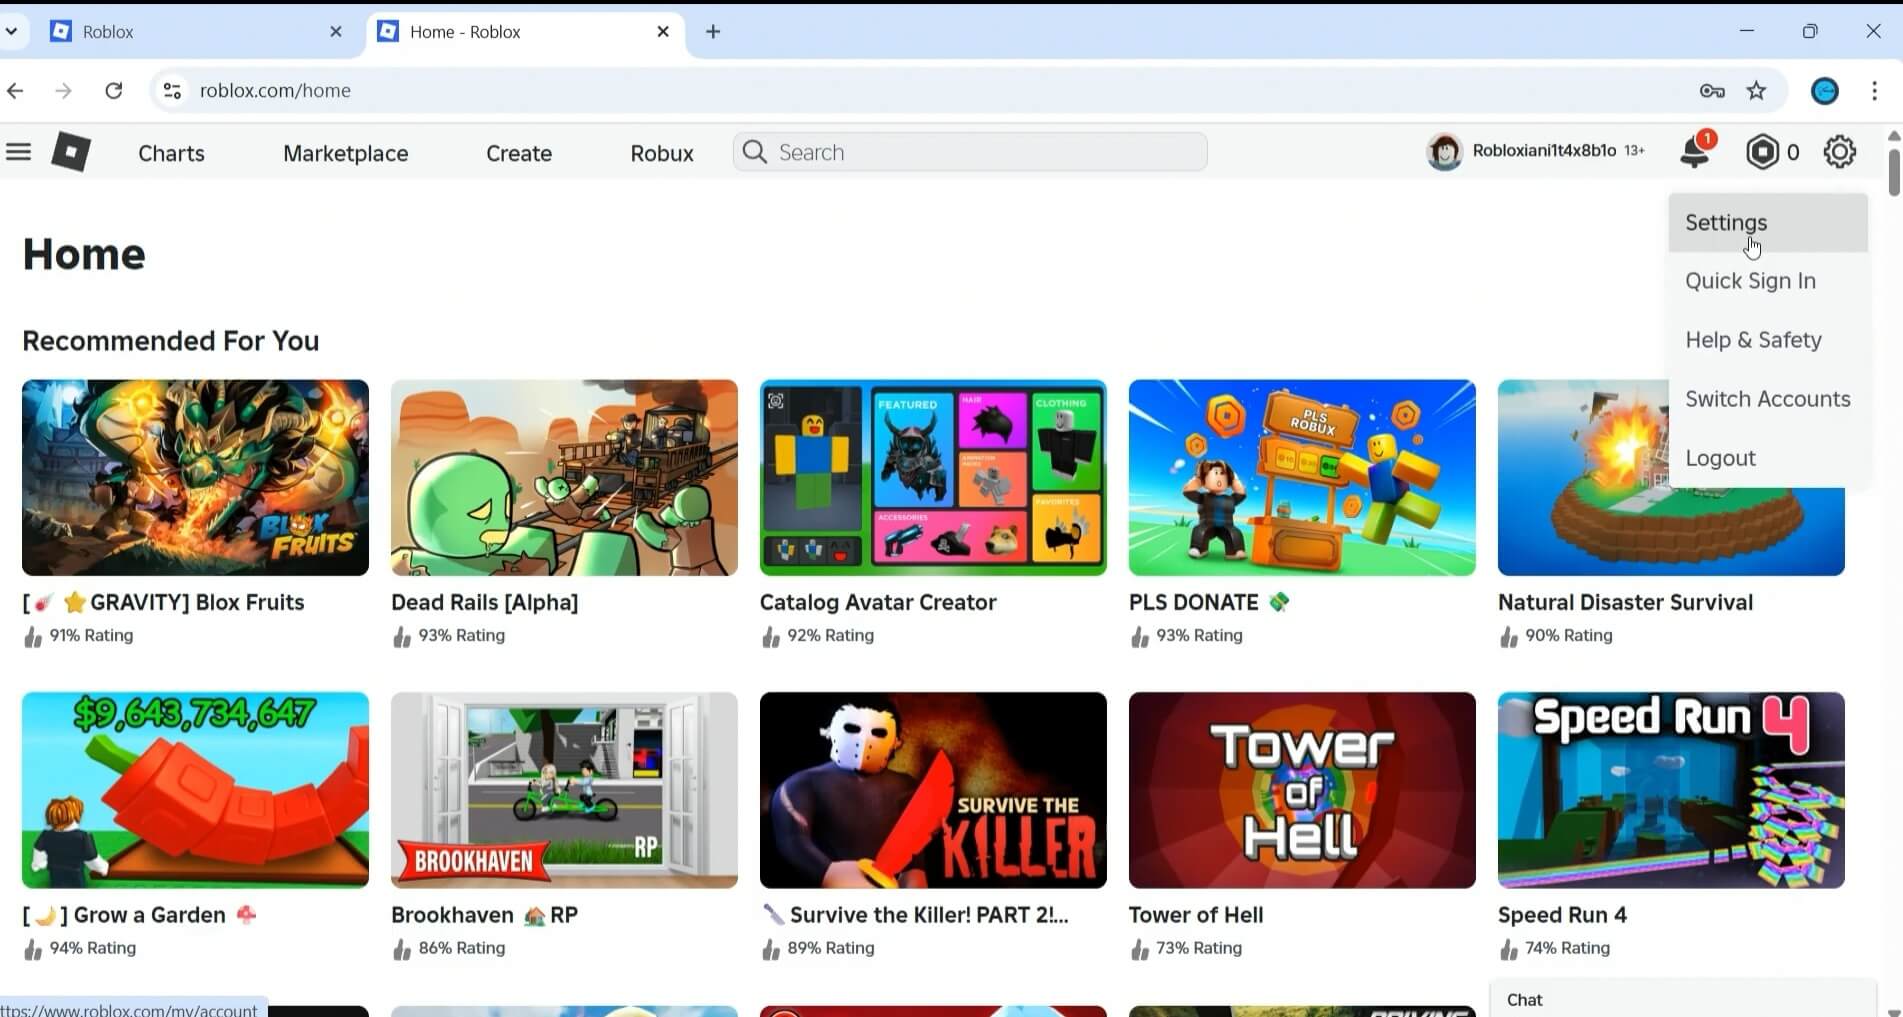Open the Brookhaven RP thumbnail

point(564,790)
